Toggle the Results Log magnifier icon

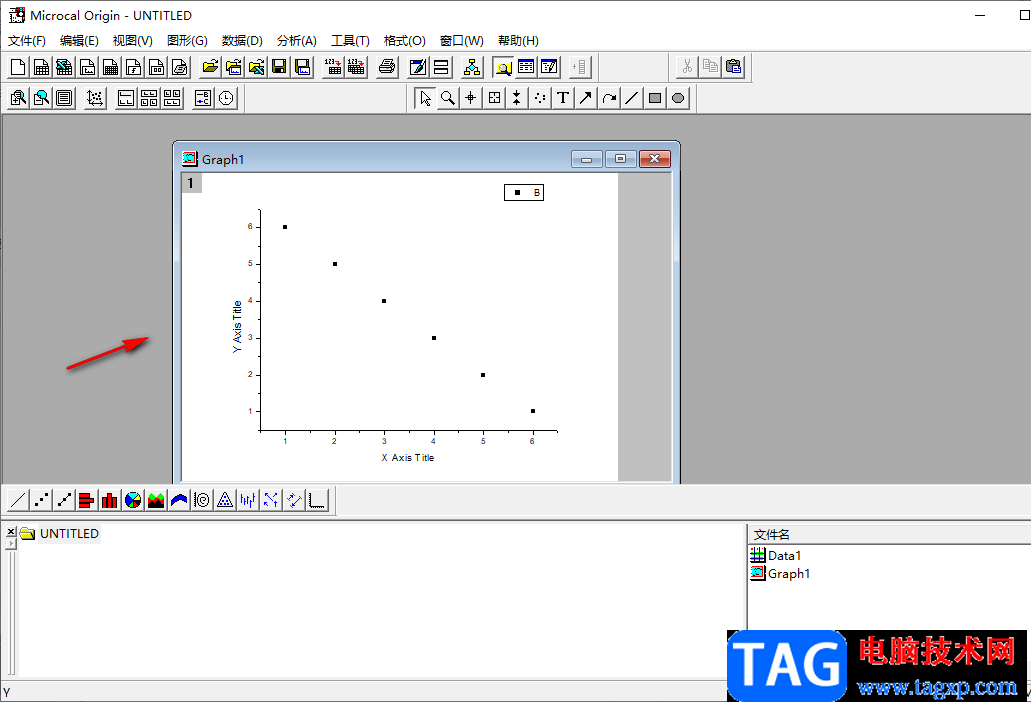pos(503,67)
